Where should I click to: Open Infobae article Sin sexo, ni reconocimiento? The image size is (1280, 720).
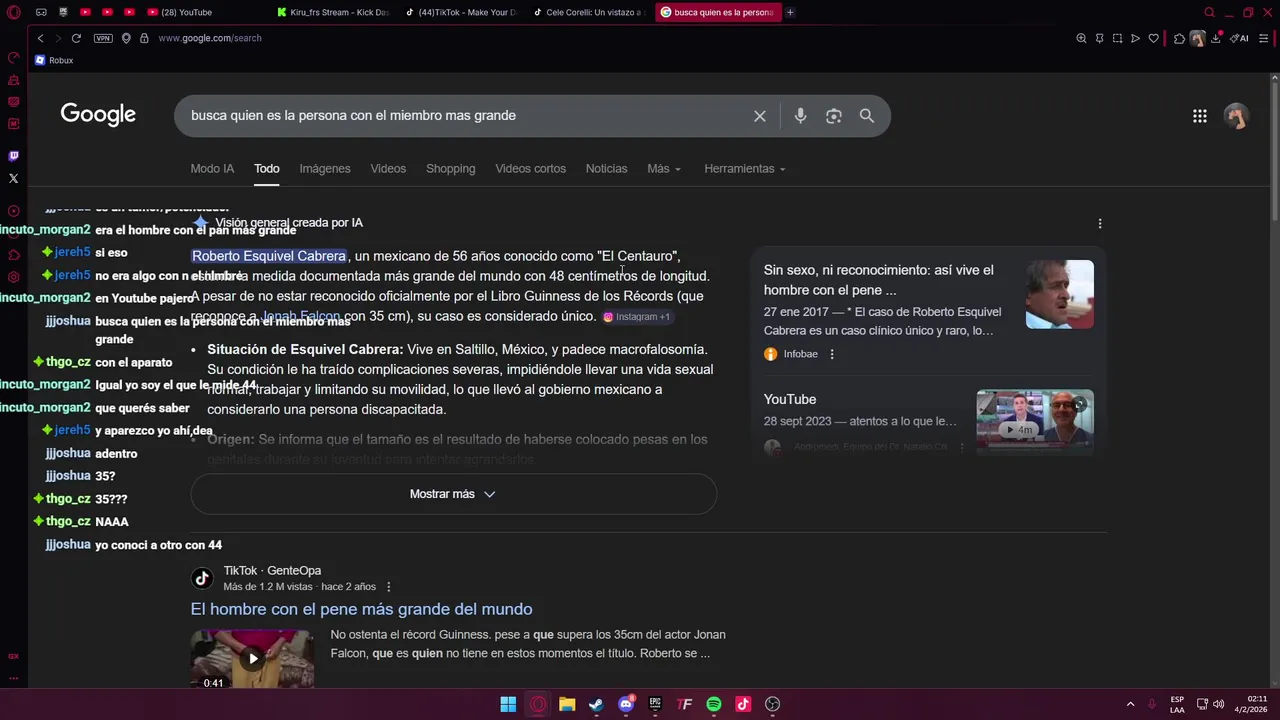(x=878, y=280)
